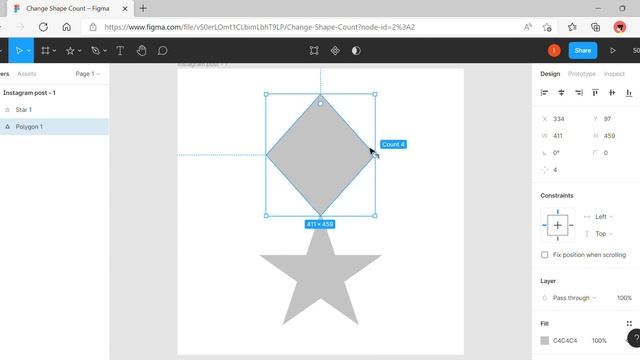640x360 pixels.
Task: Click the help question mark button
Action: (635, 338)
